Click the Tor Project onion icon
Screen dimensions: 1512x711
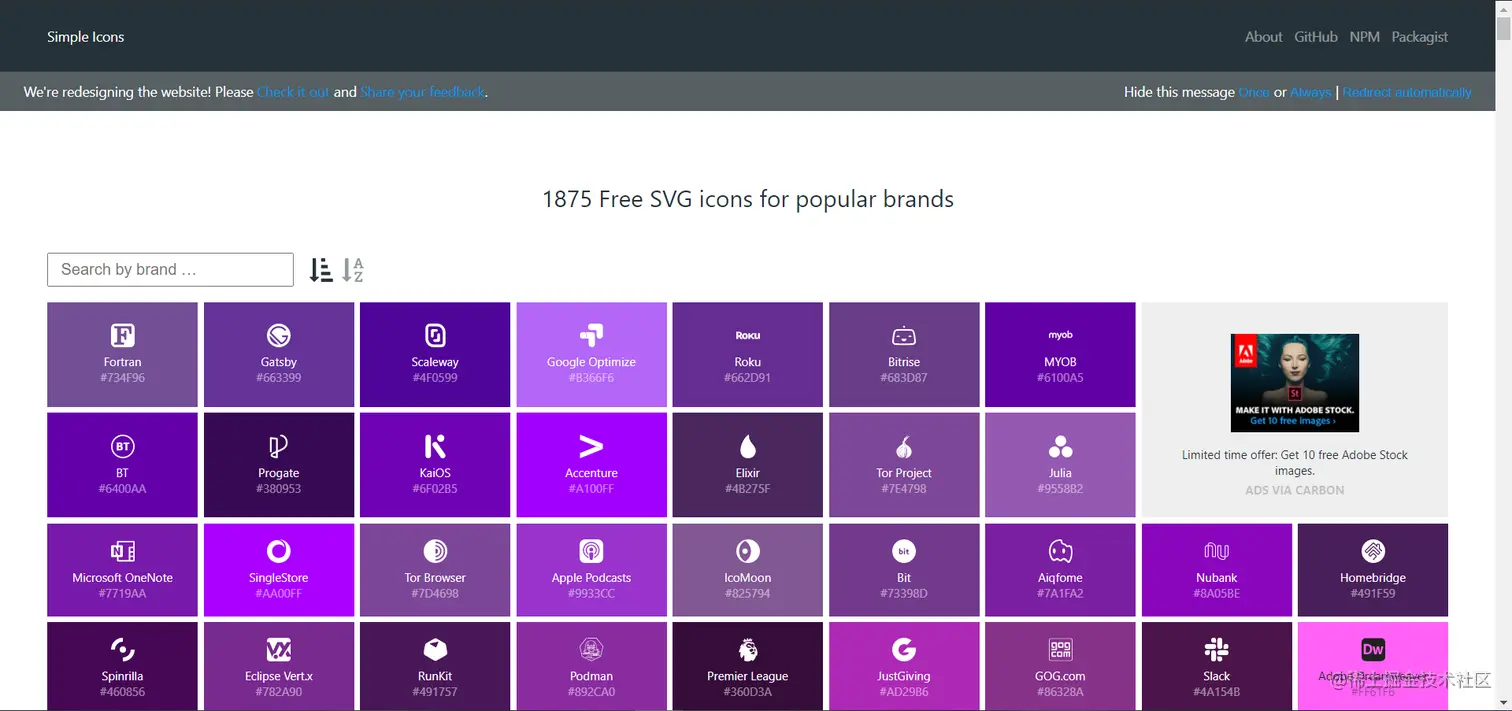click(x=904, y=446)
